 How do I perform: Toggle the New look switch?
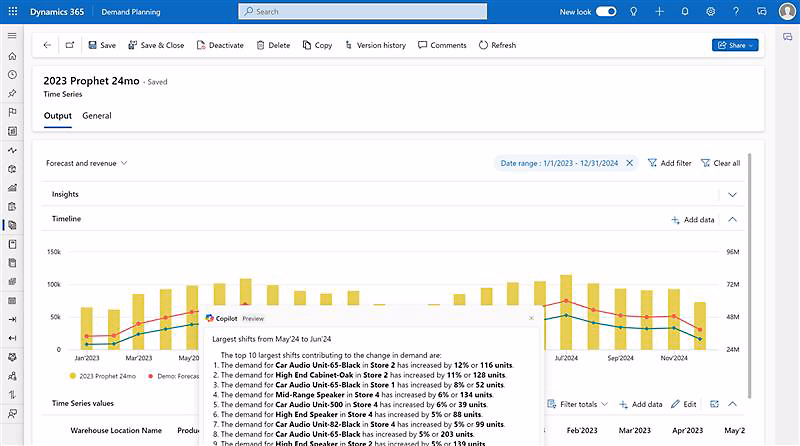pos(606,11)
